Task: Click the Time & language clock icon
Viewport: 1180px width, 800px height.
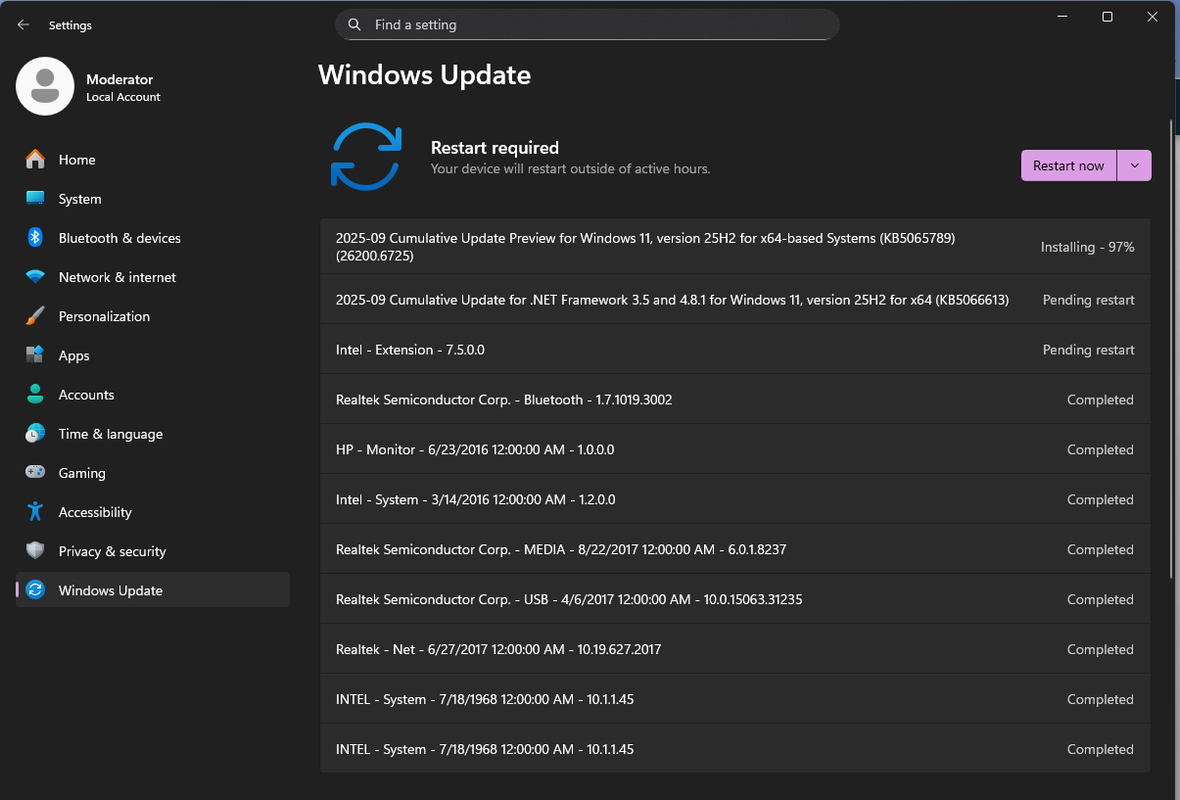Action: pos(35,433)
